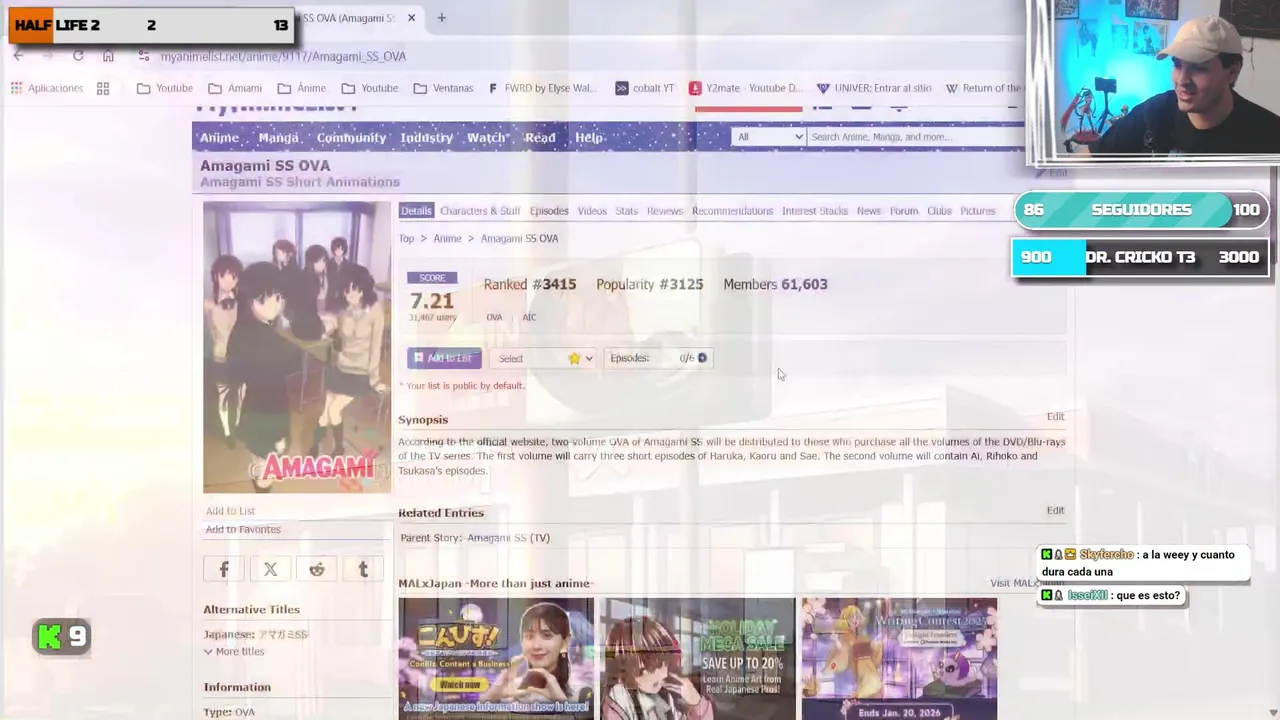Click Add to List under the cover
The width and height of the screenshot is (1280, 720).
click(230, 511)
